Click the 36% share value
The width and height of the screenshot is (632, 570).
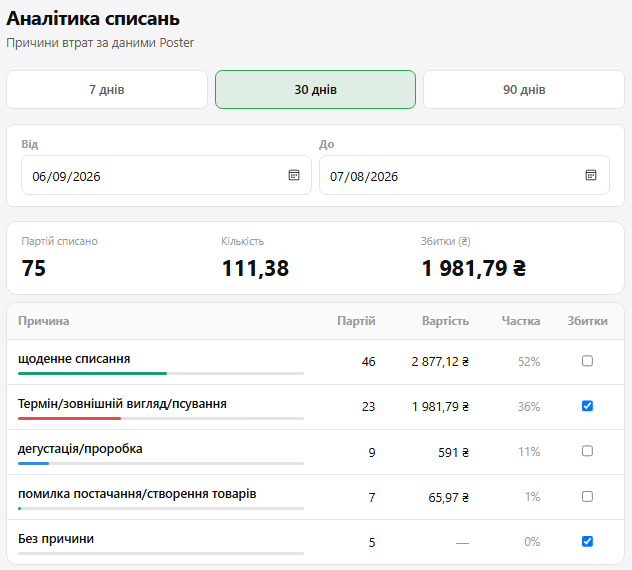[x=529, y=407]
